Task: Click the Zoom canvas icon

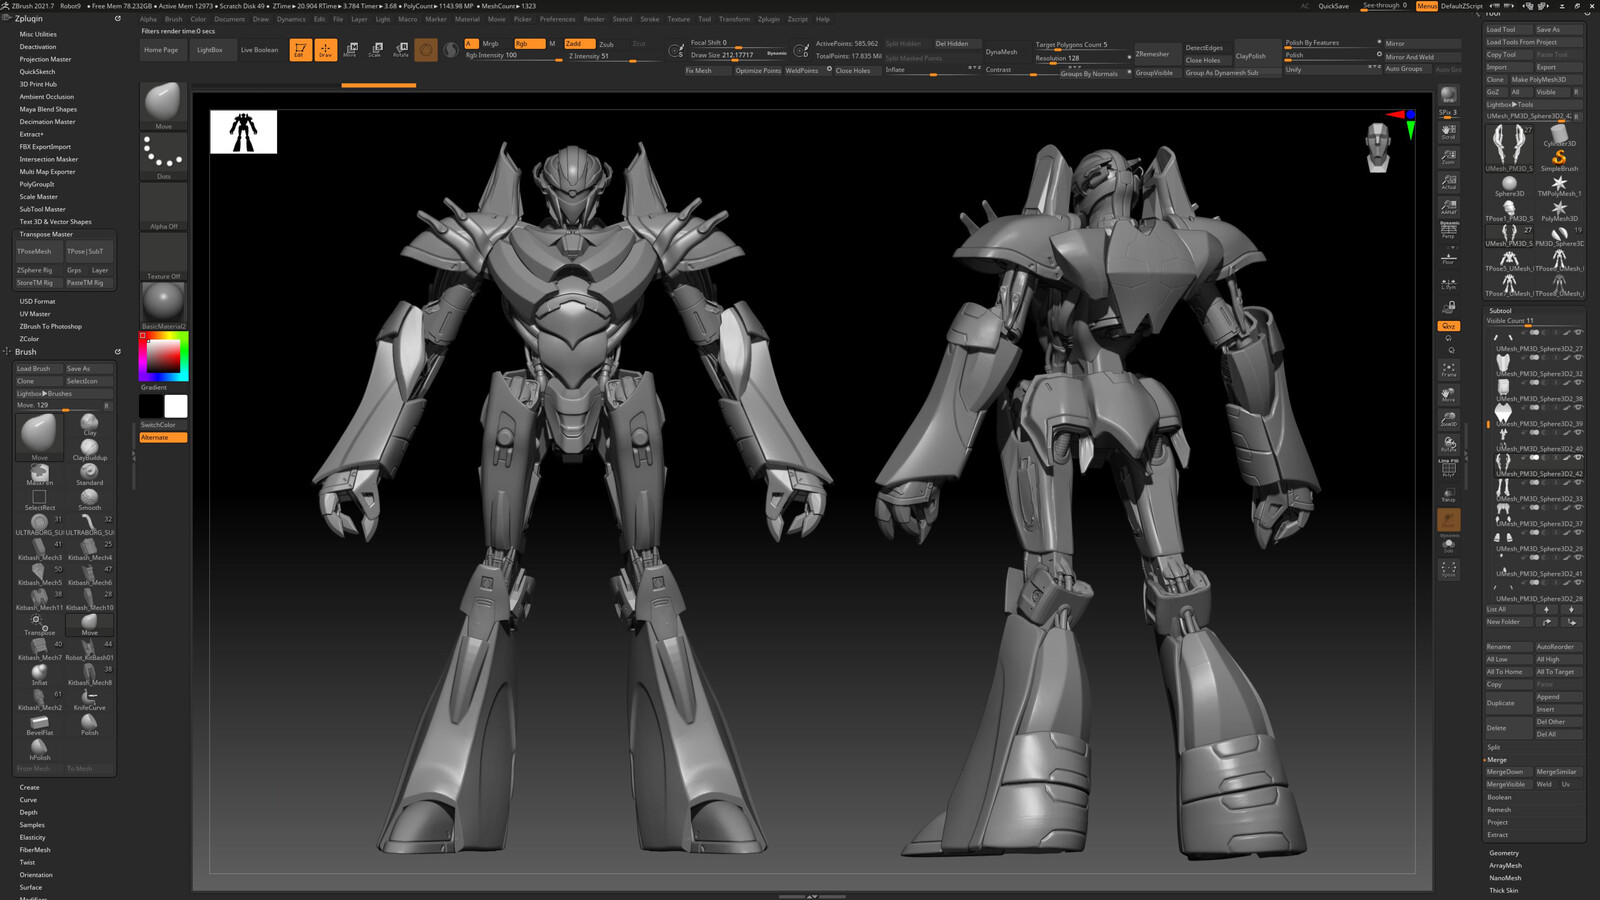Action: [1448, 157]
